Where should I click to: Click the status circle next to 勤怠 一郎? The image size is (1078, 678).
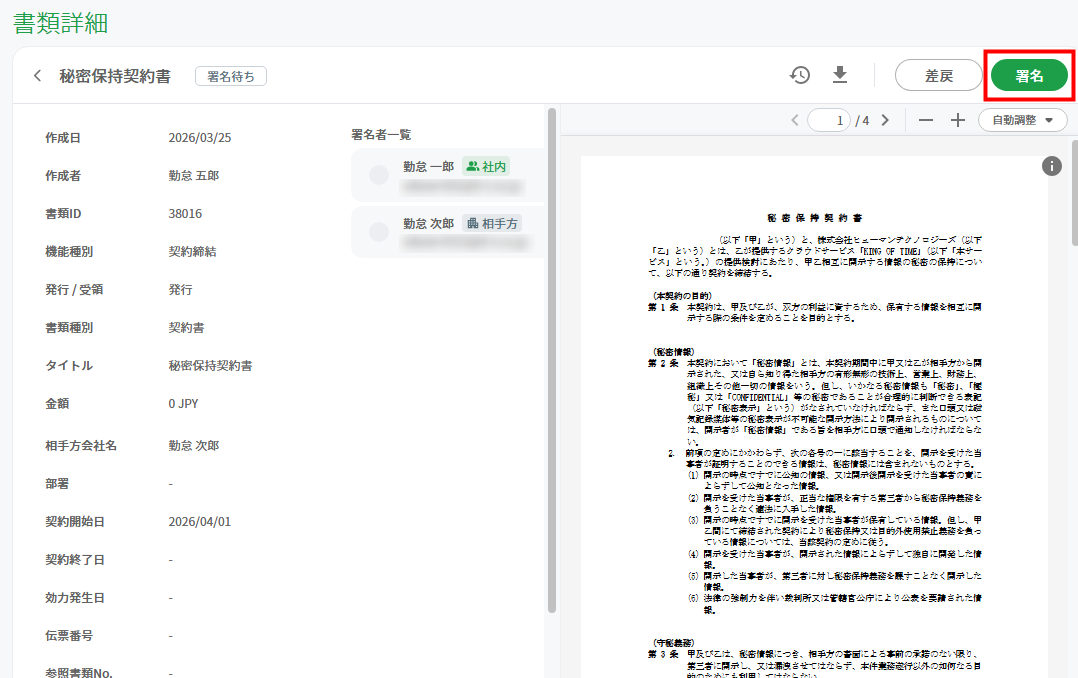[379, 175]
